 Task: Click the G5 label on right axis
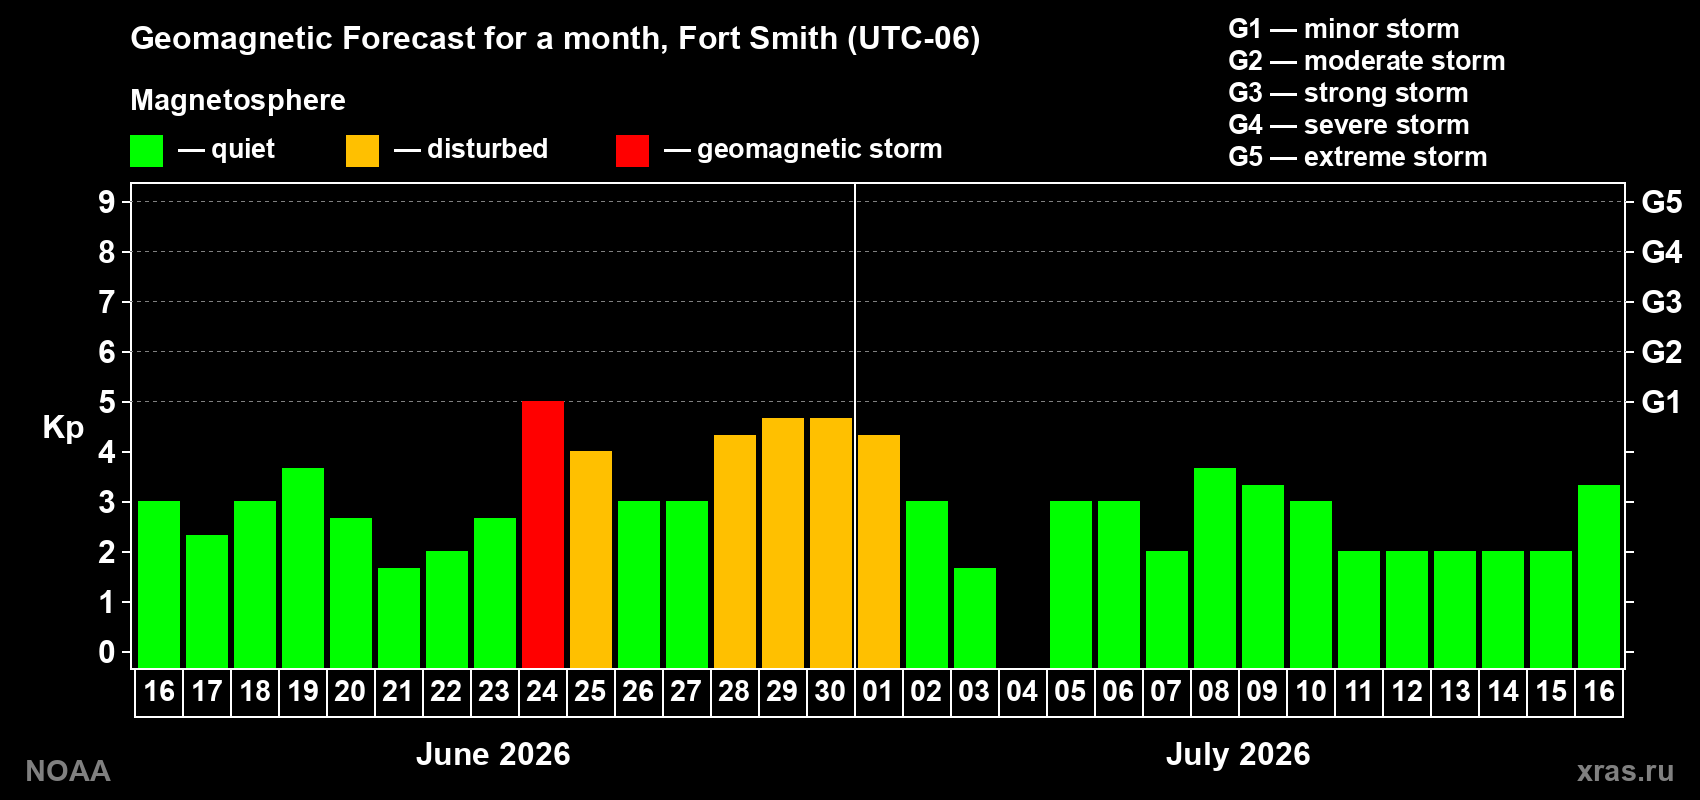1661,202
